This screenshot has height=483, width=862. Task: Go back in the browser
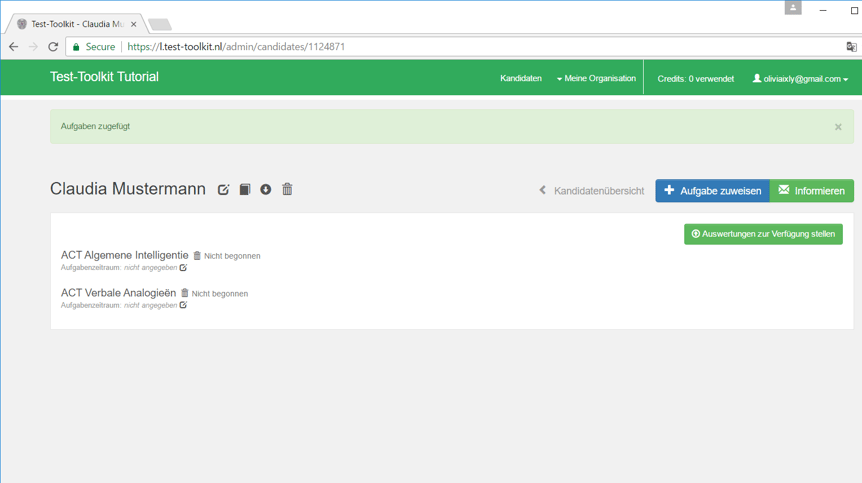tap(14, 47)
